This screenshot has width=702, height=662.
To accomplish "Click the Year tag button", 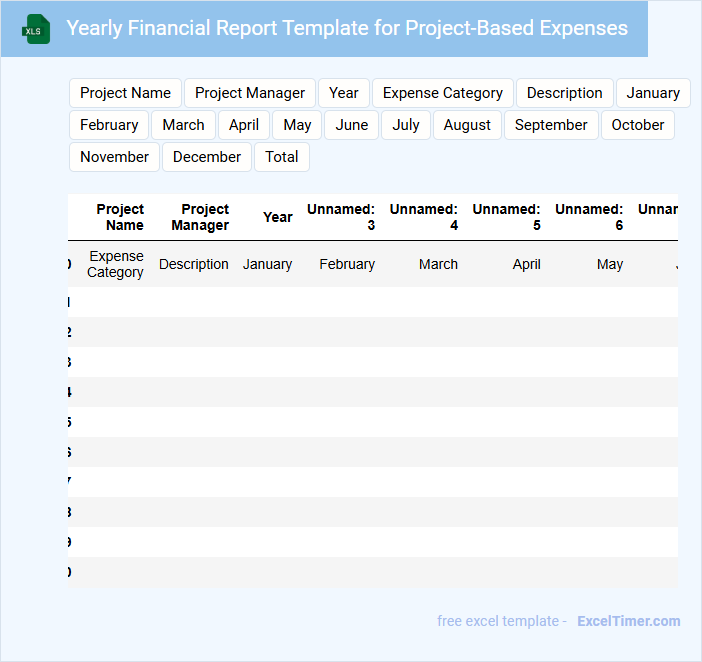I will click(344, 93).
